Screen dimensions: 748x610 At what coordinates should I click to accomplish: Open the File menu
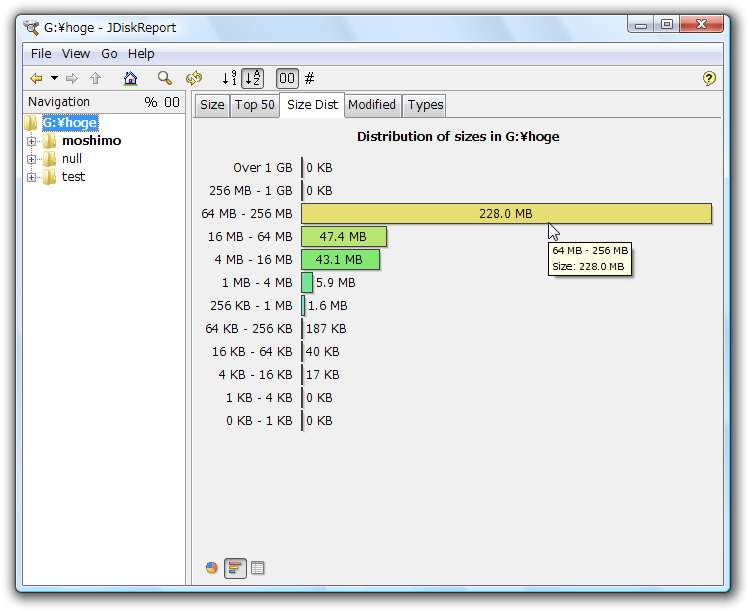coord(41,54)
